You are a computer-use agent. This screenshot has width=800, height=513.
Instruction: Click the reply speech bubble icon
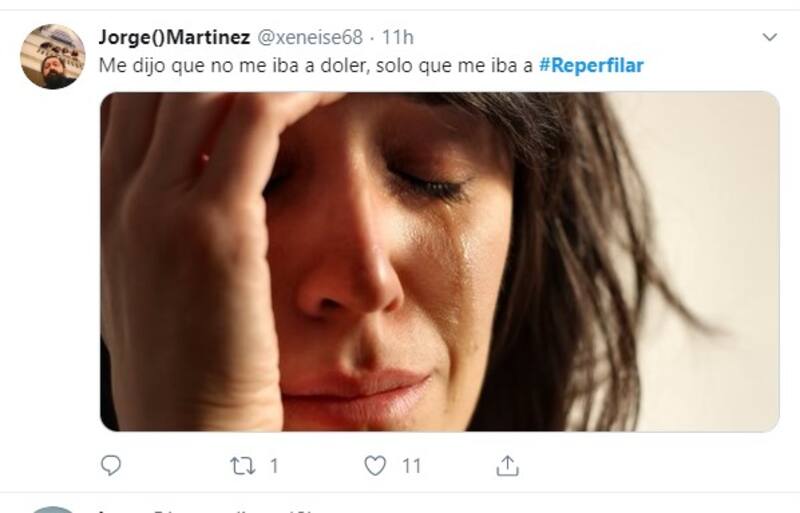111,466
